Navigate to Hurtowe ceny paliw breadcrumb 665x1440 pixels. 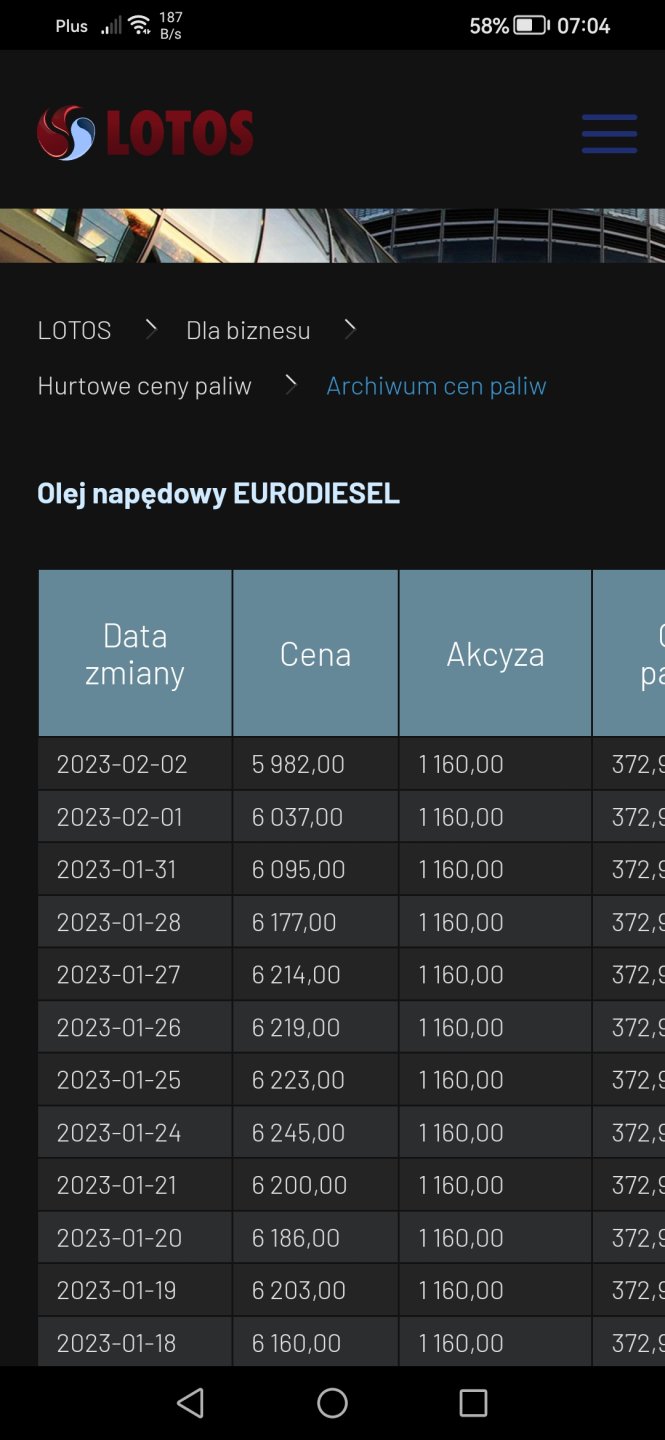click(x=144, y=386)
